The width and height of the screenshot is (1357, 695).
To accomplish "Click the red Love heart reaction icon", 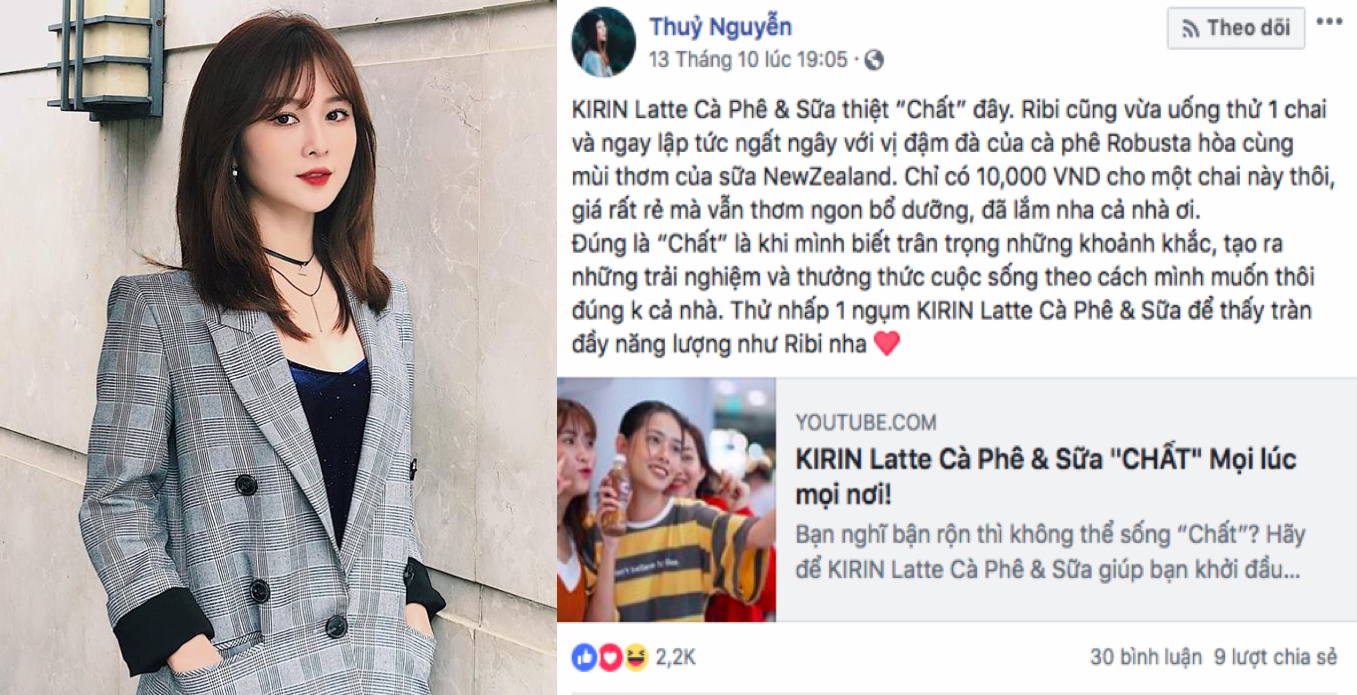I will click(x=609, y=657).
